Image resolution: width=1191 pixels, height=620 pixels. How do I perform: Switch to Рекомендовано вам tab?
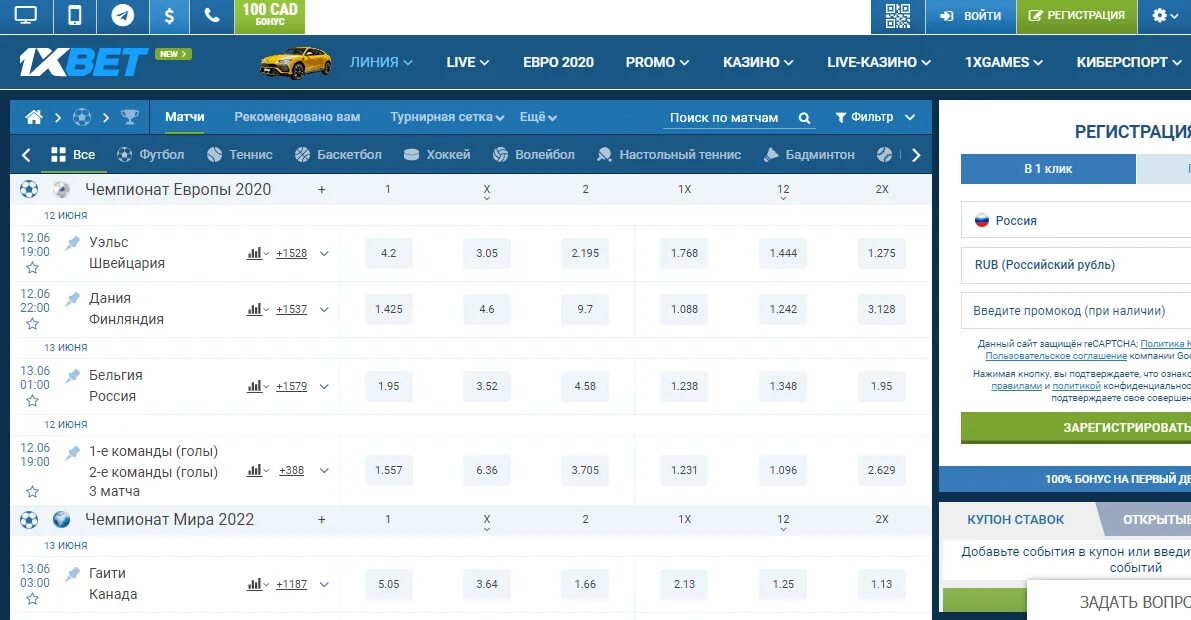tap(297, 117)
